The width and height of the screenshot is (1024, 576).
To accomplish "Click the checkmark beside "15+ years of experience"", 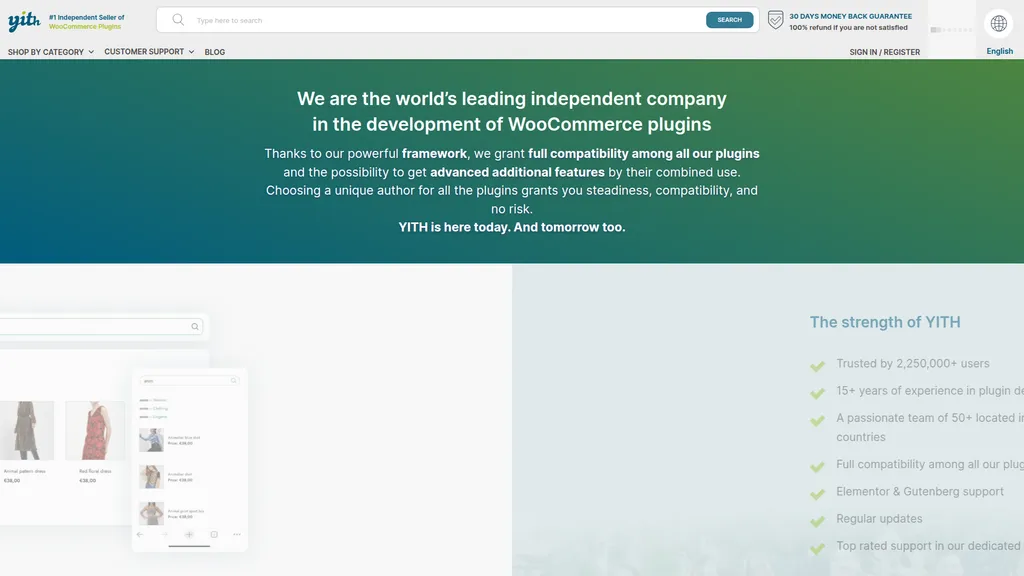I will click(x=817, y=393).
